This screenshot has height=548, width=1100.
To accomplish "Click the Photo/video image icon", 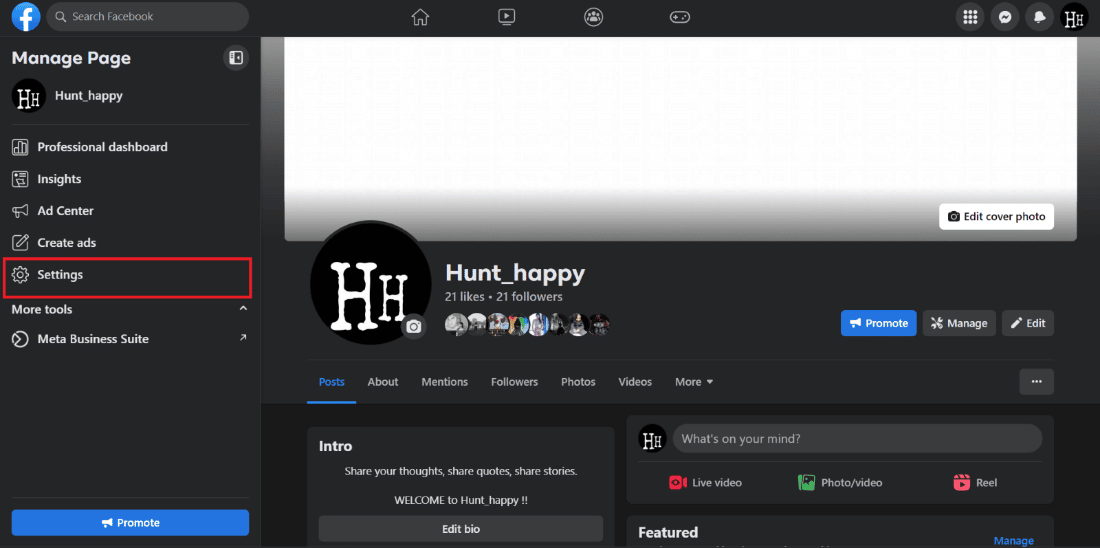I will coord(806,482).
